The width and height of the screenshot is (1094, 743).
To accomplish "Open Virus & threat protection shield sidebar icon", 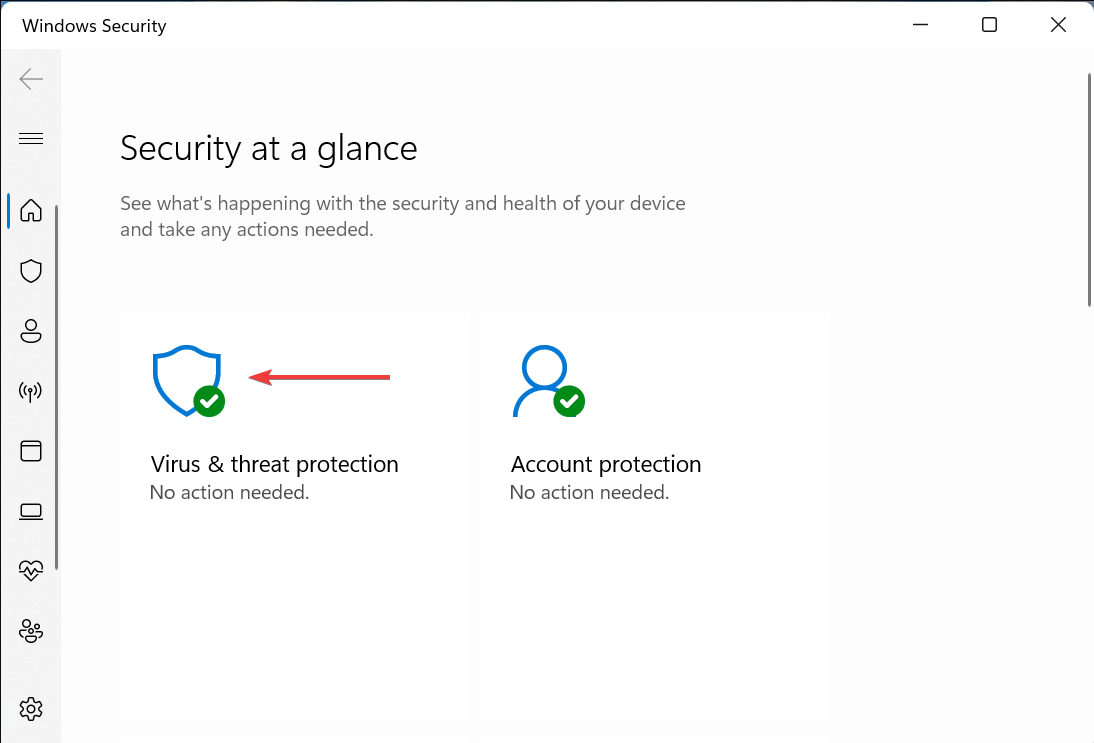I will click(31, 271).
